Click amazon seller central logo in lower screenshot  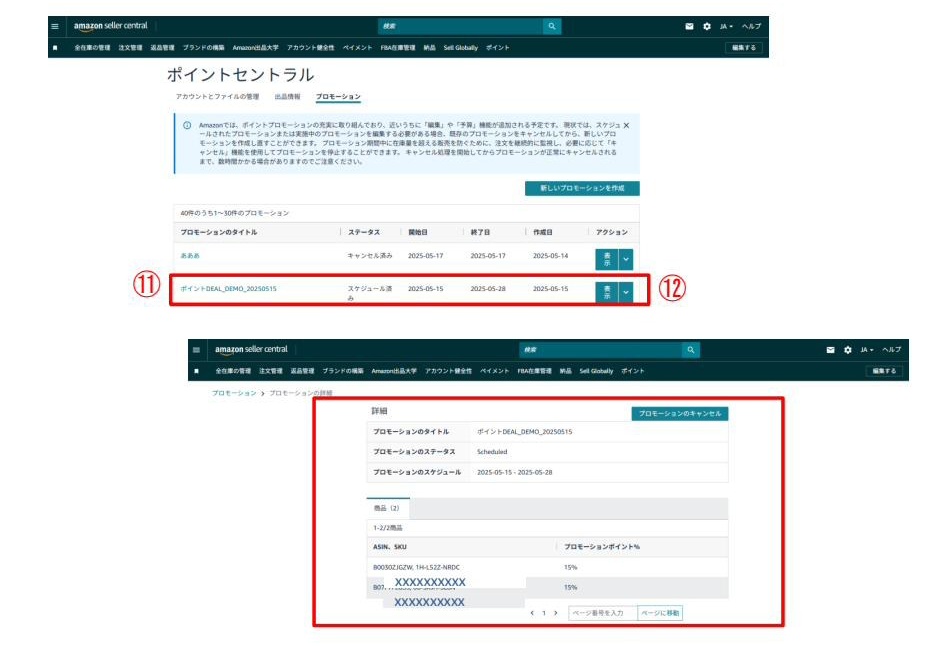tap(251, 349)
